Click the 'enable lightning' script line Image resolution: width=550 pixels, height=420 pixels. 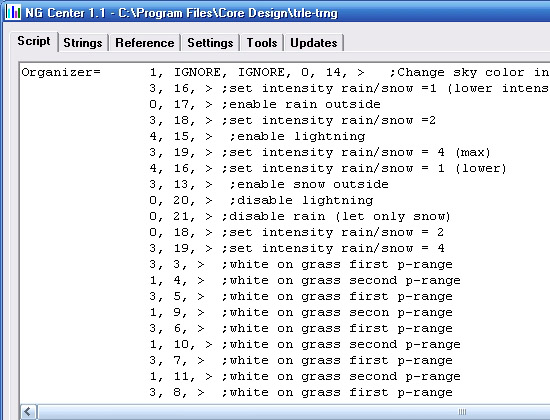click(257, 136)
